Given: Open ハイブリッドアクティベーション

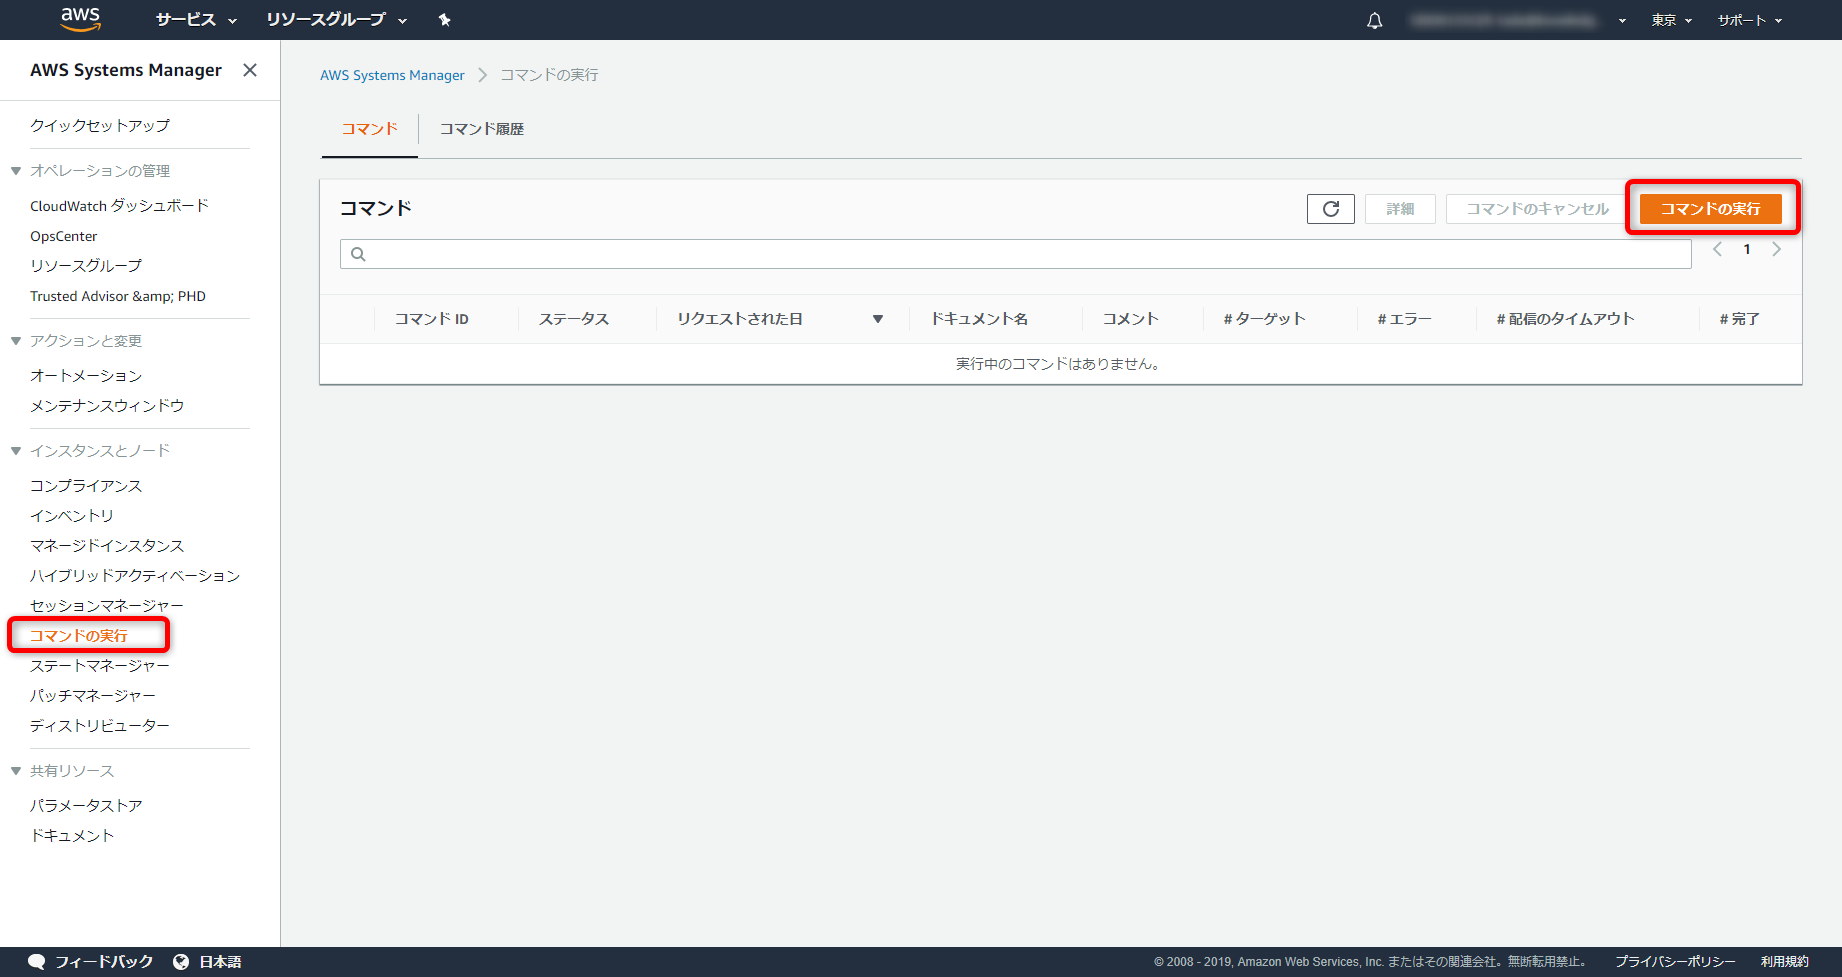Looking at the screenshot, I should (135, 576).
